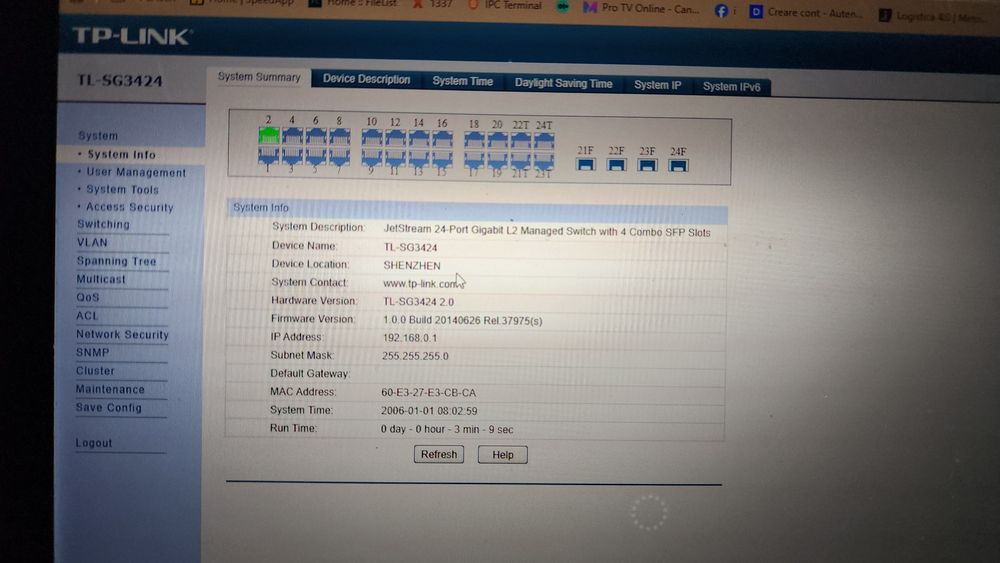Viewport: 1000px width, 563px height.
Task: Click port 22T icon in switch diagram
Action: pos(520,141)
